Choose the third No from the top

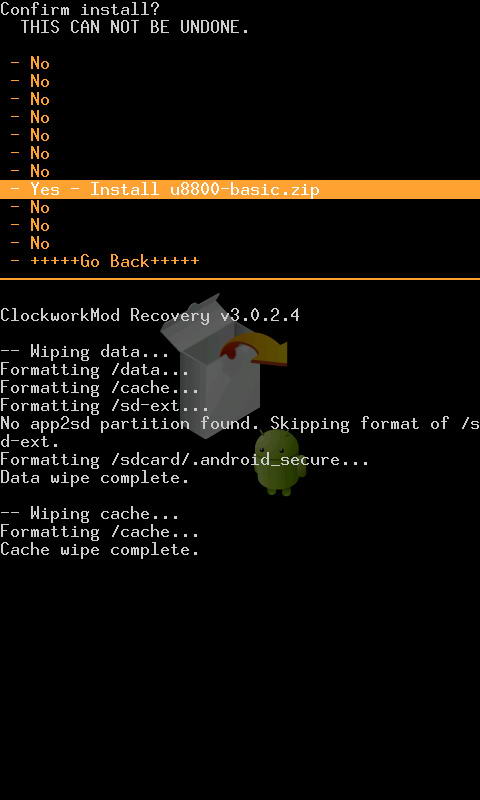coord(30,99)
